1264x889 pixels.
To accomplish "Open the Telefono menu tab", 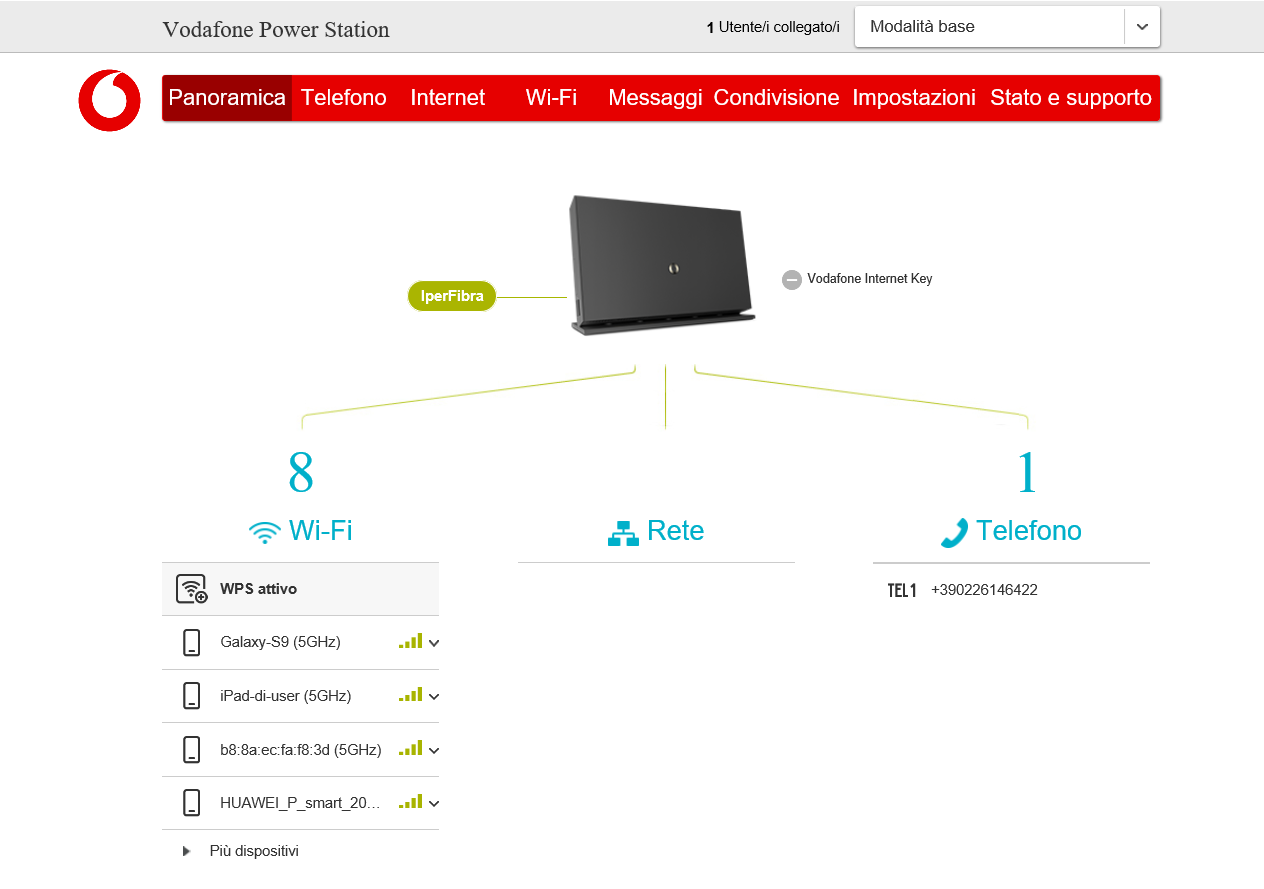I will click(344, 98).
